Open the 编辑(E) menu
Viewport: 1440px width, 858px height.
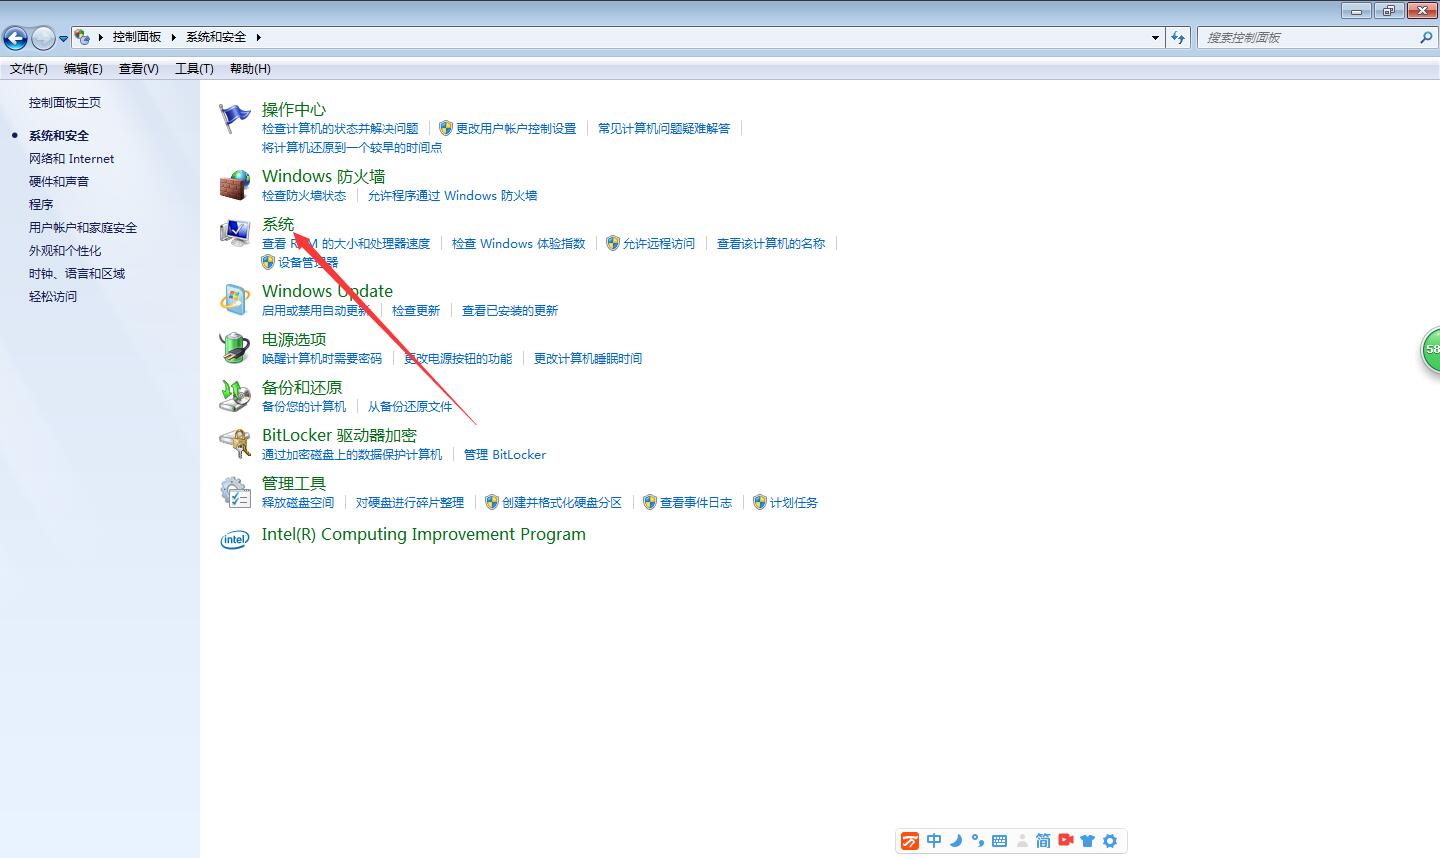(x=83, y=69)
